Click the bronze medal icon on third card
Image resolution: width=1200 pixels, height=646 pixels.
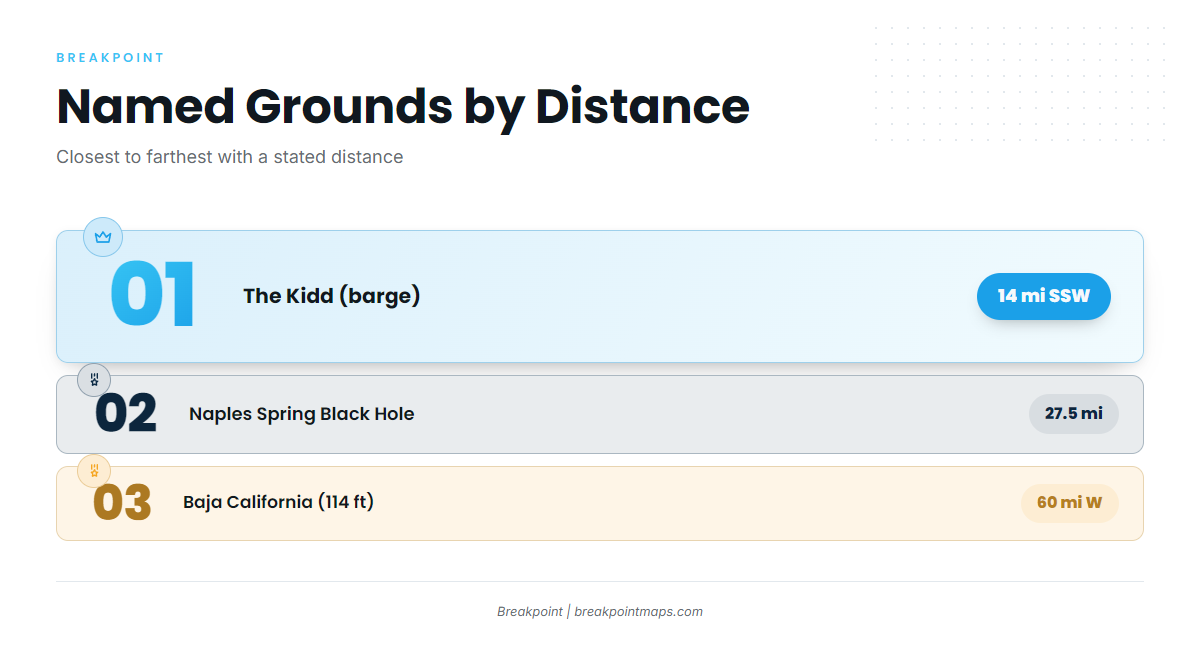[x=94, y=471]
